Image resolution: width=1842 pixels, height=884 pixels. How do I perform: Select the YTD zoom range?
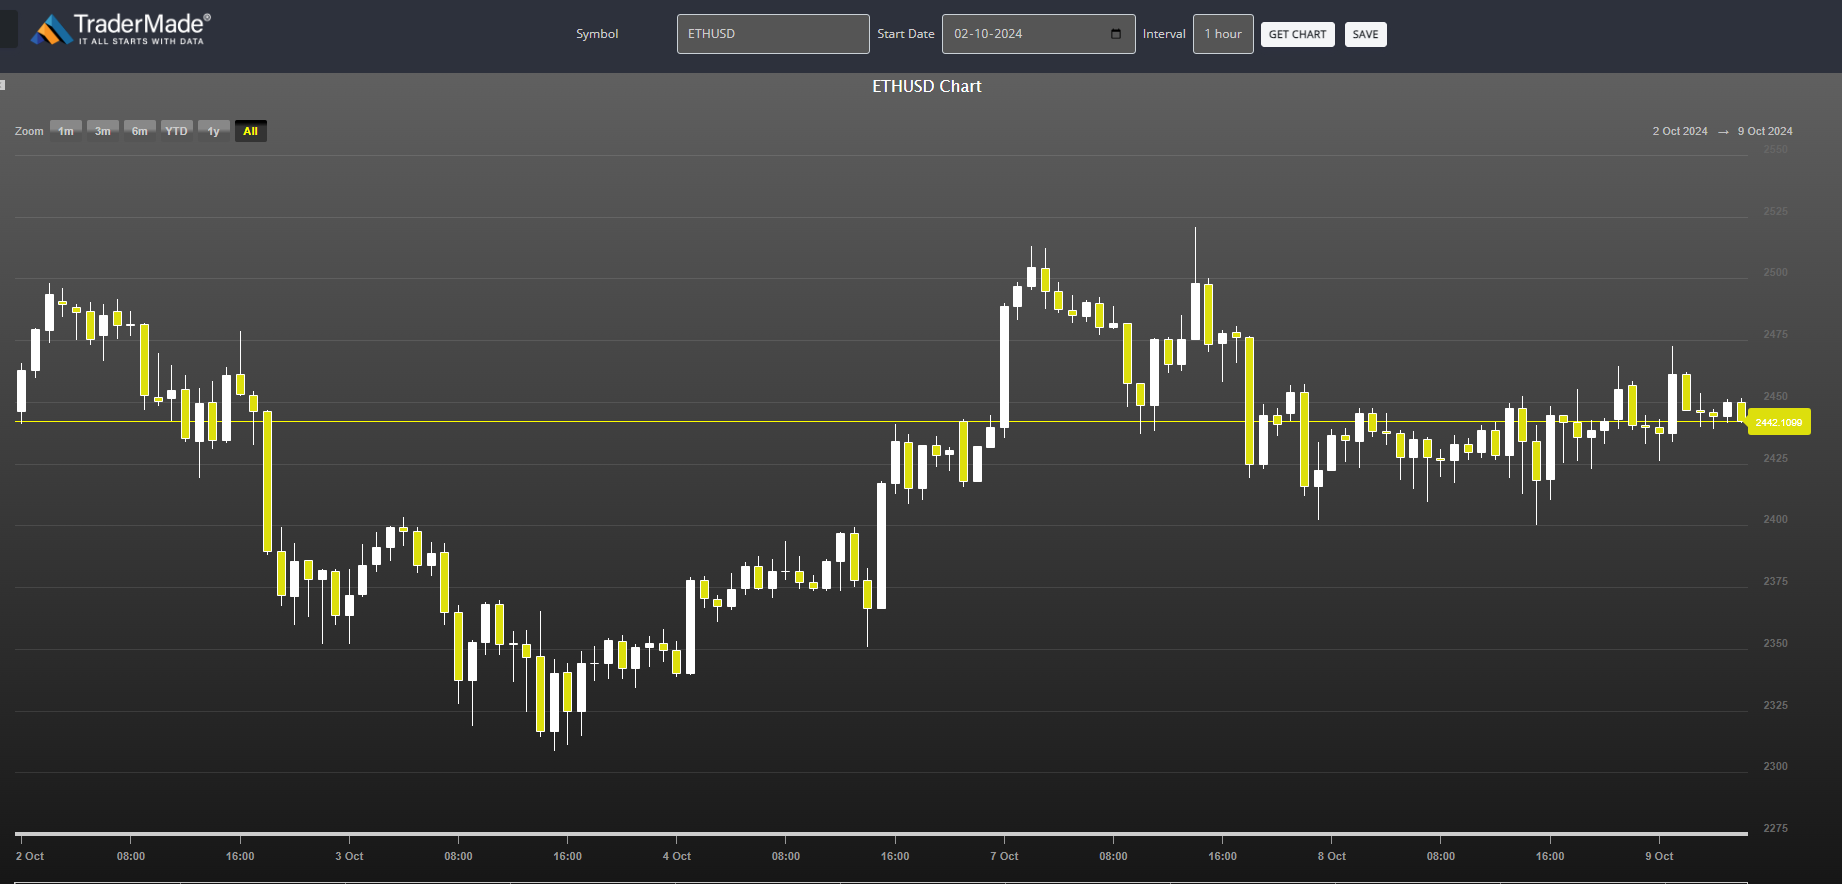click(x=177, y=131)
